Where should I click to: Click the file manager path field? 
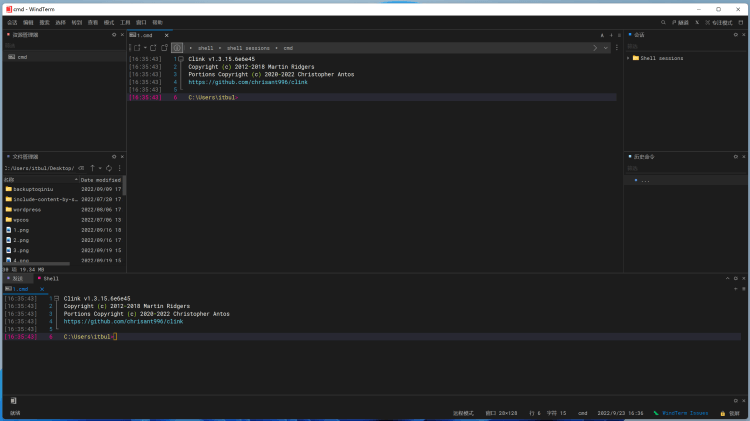click(x=39, y=168)
